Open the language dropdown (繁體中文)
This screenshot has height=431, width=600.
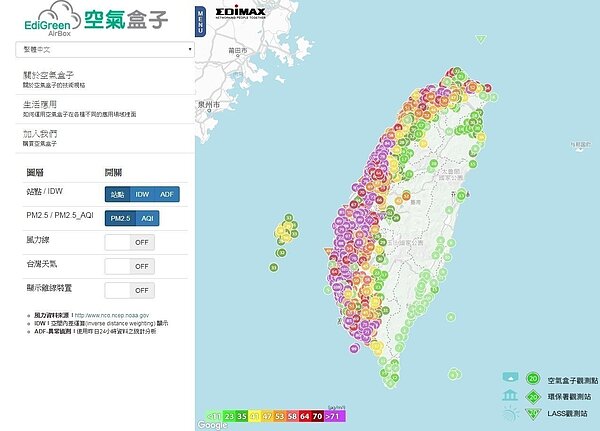tap(105, 49)
